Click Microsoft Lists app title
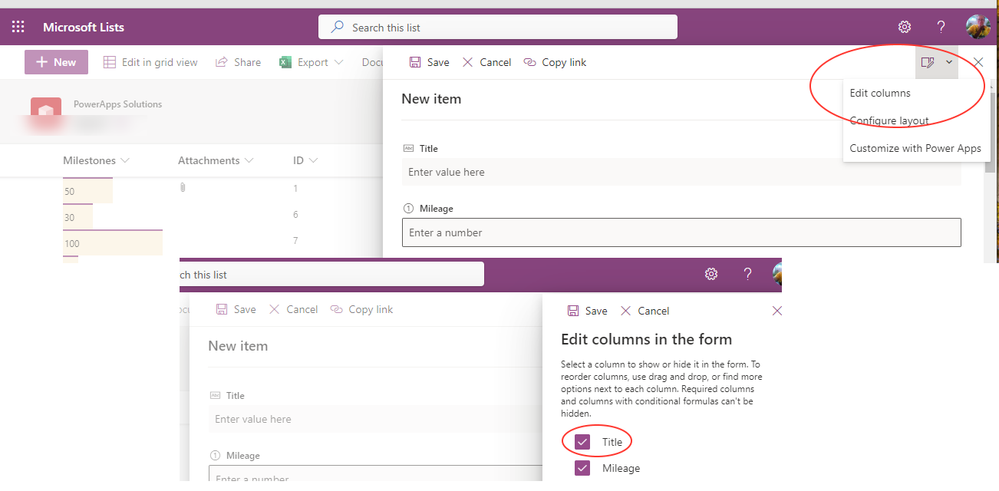This screenshot has width=999, height=491. [x=83, y=27]
